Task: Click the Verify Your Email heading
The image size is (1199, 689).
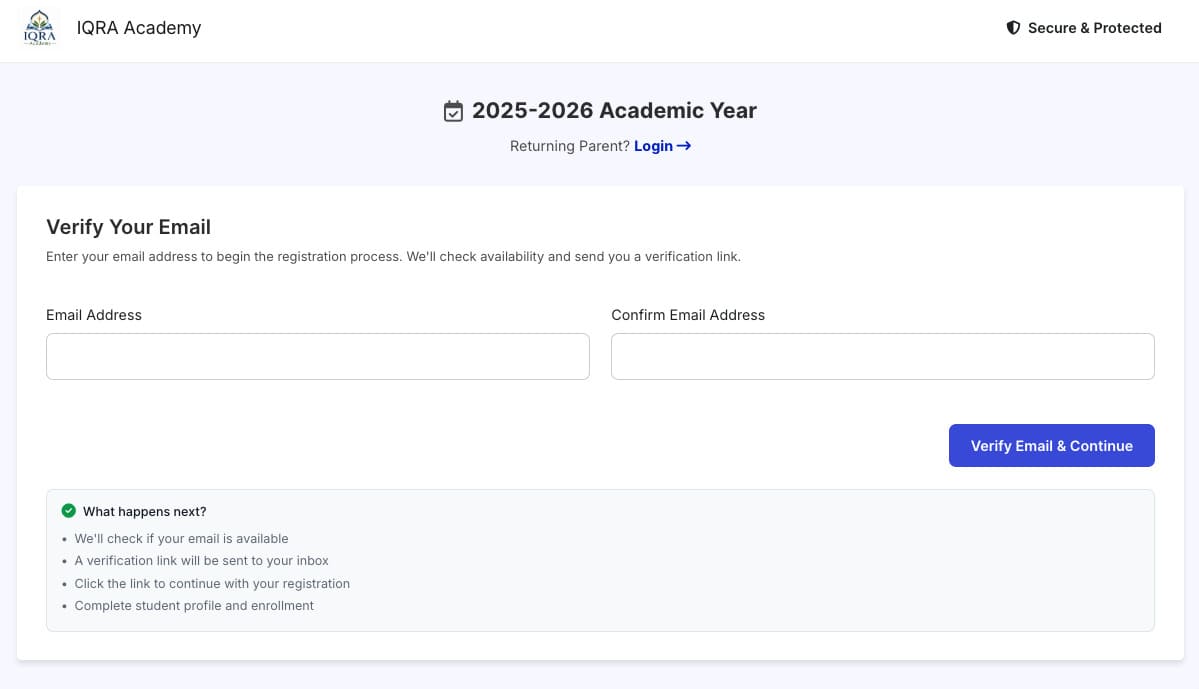Action: pyautogui.click(x=128, y=227)
